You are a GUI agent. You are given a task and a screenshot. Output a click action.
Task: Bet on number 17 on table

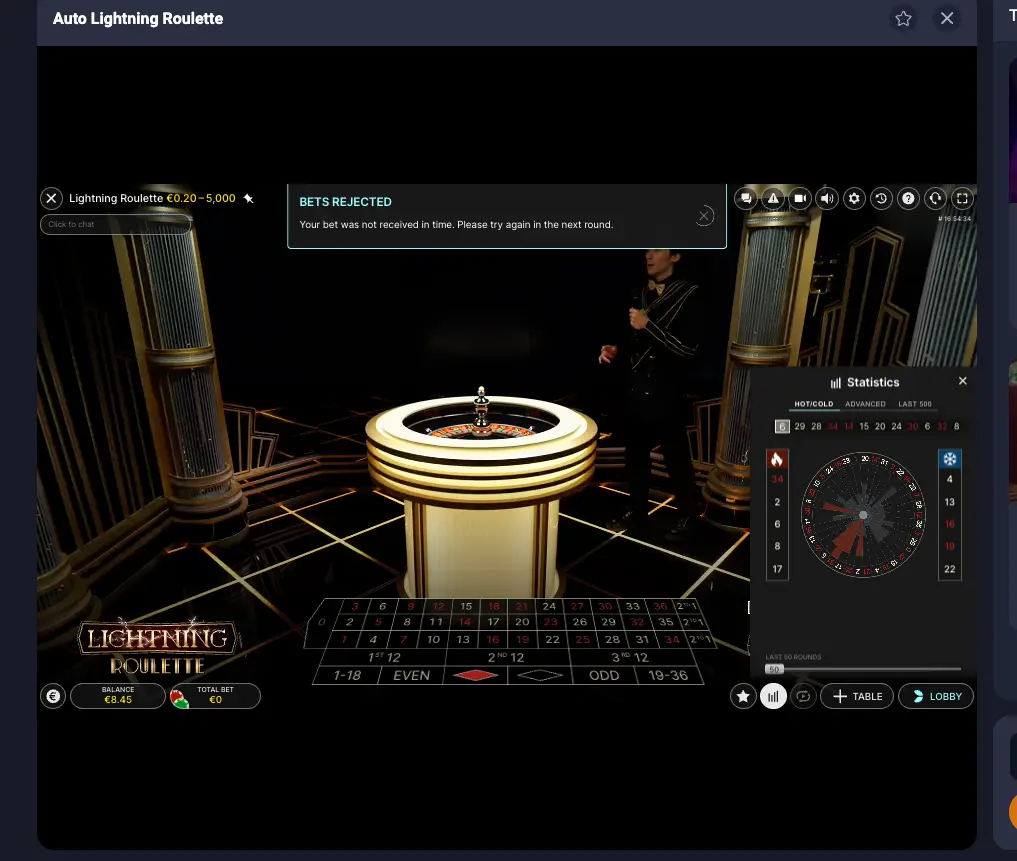[x=494, y=622]
